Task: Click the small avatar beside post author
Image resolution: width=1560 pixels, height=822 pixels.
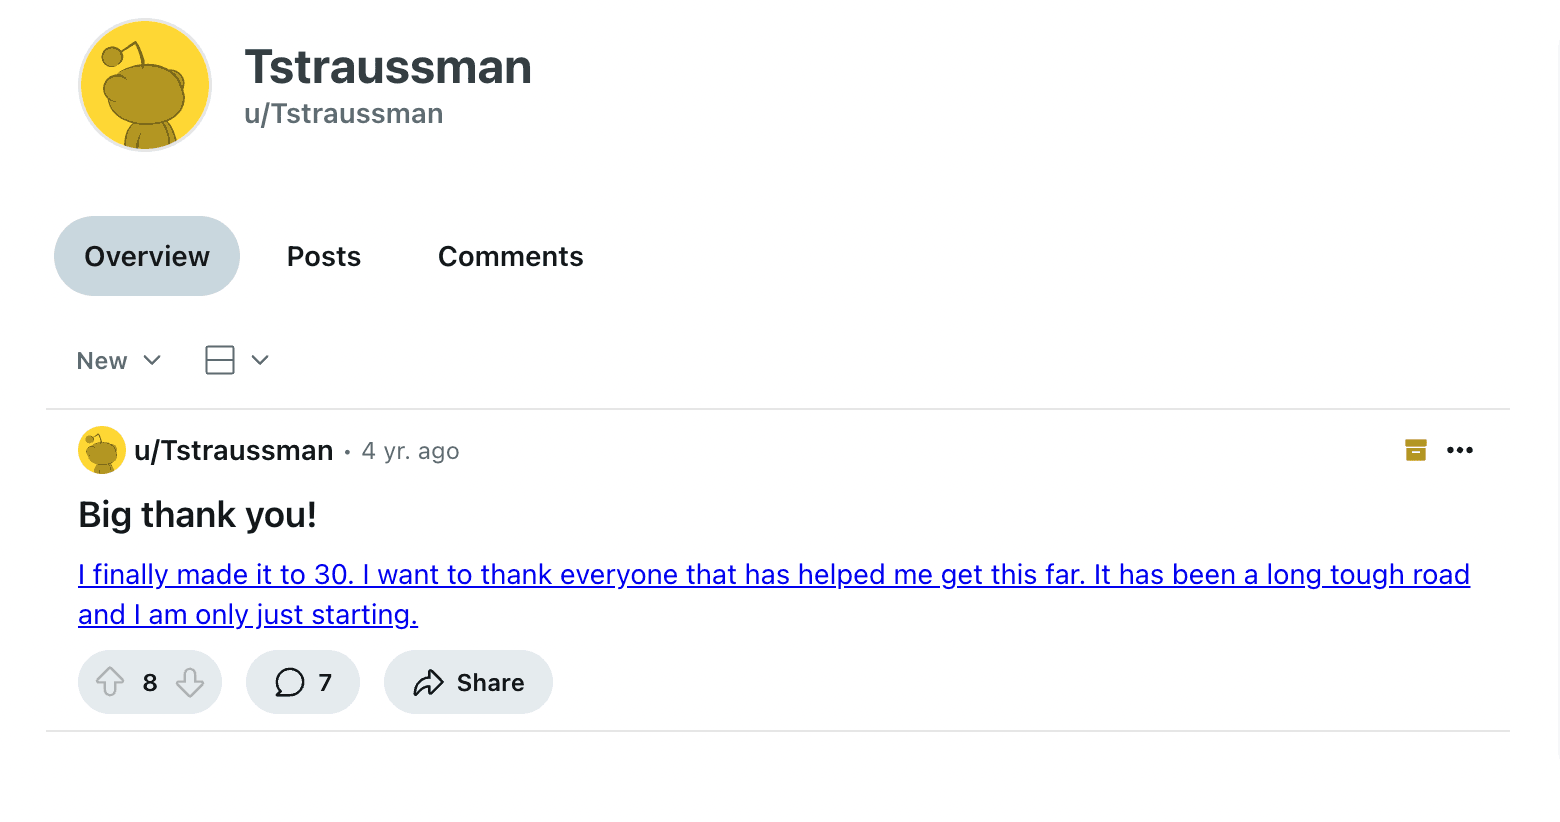Action: [x=101, y=450]
